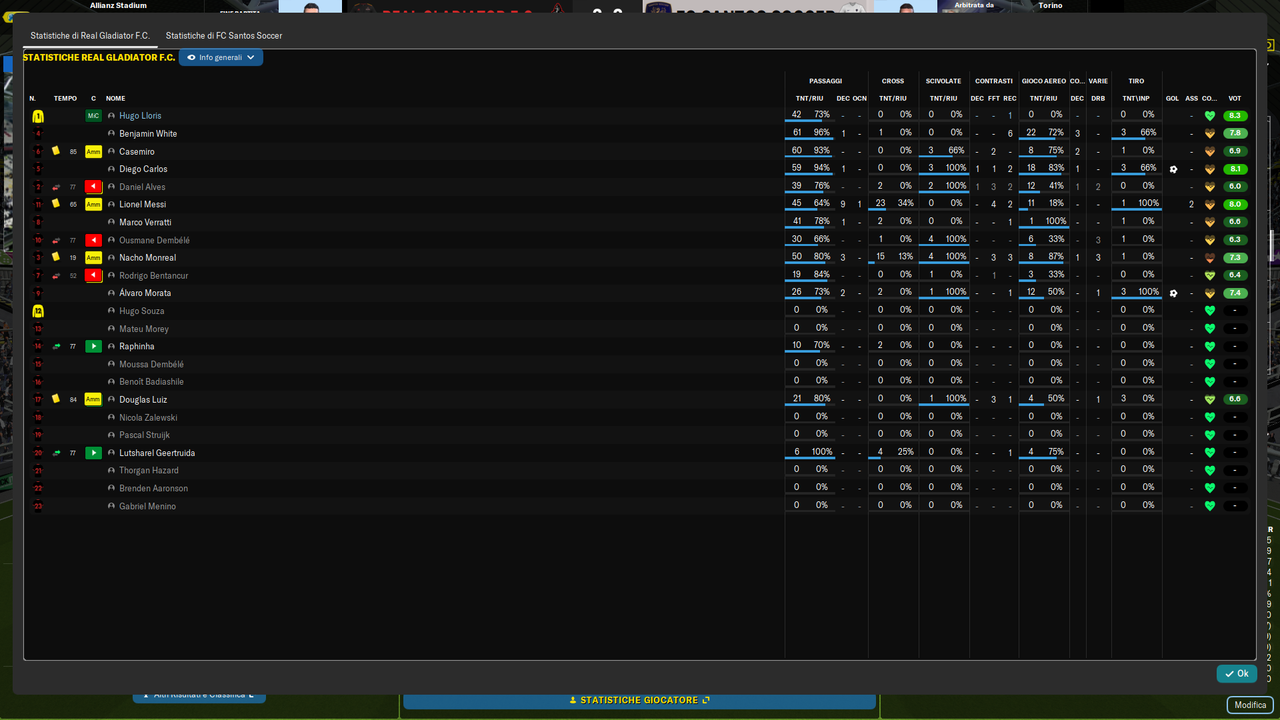Click the person icon beside Raphinha
1280x720 pixels.
coord(112,347)
